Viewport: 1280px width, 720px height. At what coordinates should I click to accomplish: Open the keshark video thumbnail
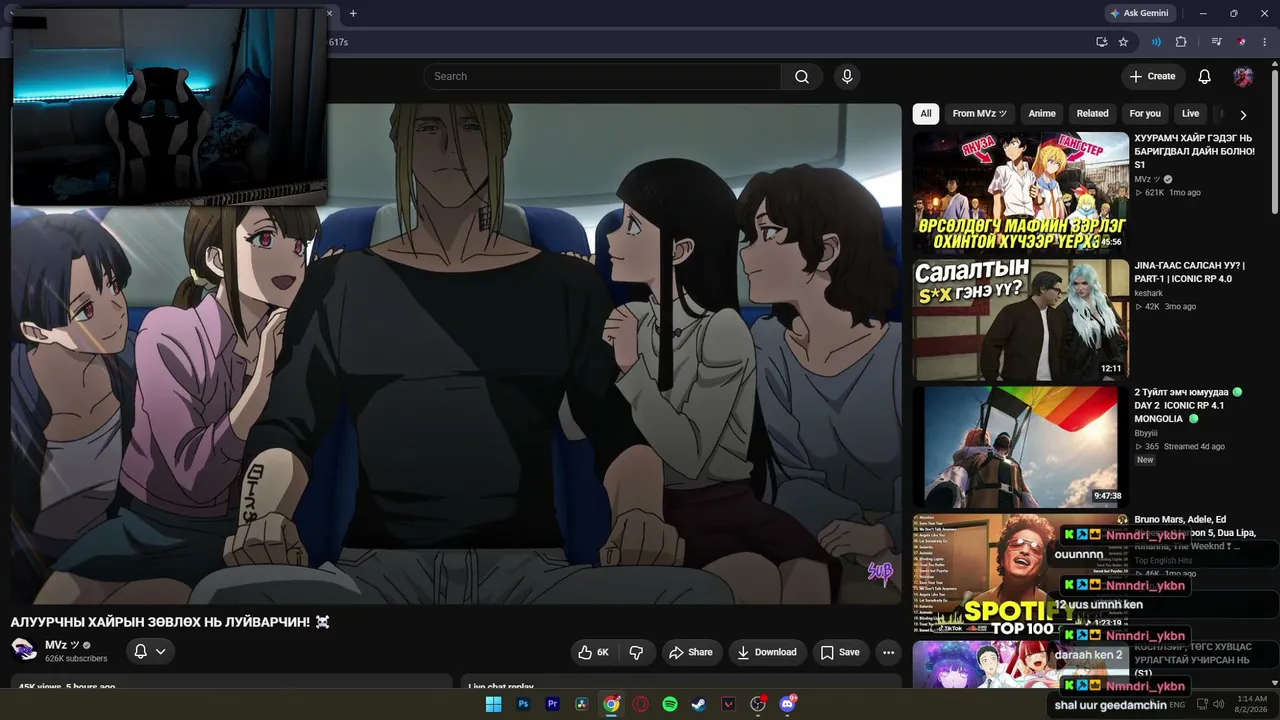(x=1020, y=320)
